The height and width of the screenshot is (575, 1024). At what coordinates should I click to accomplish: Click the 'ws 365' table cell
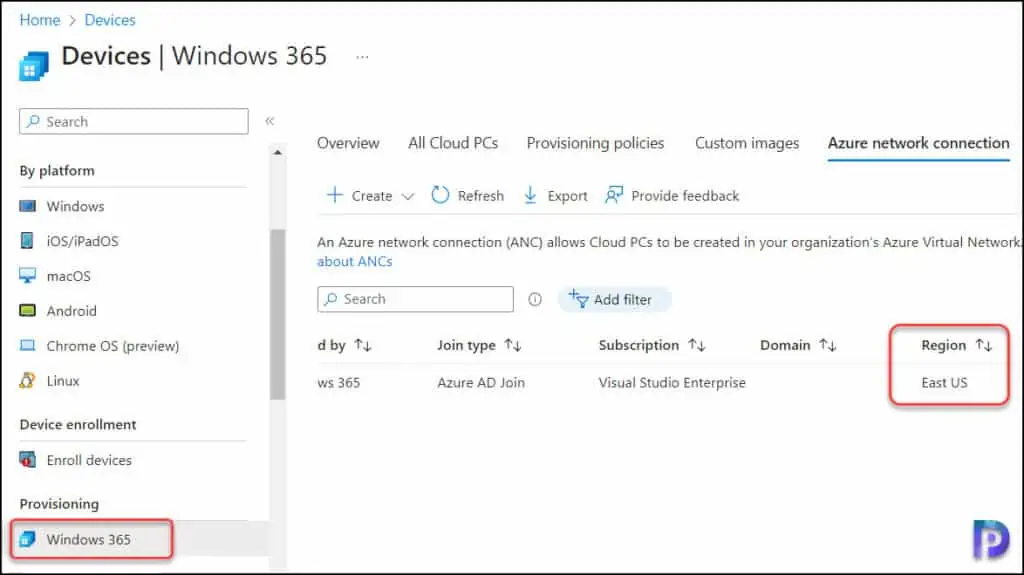click(338, 382)
